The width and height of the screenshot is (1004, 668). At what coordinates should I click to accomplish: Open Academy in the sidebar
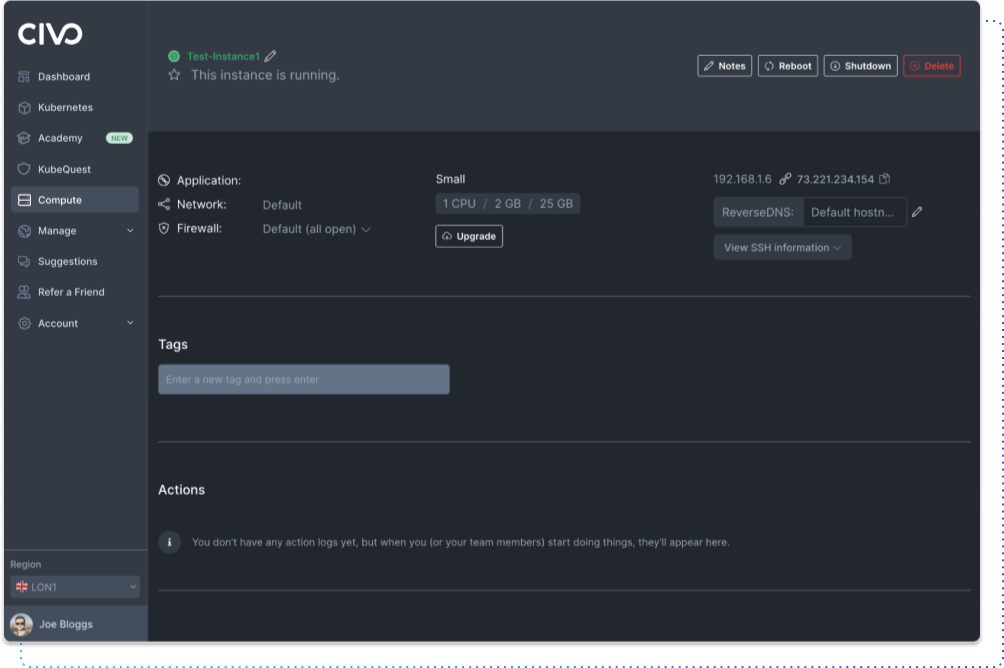60,138
